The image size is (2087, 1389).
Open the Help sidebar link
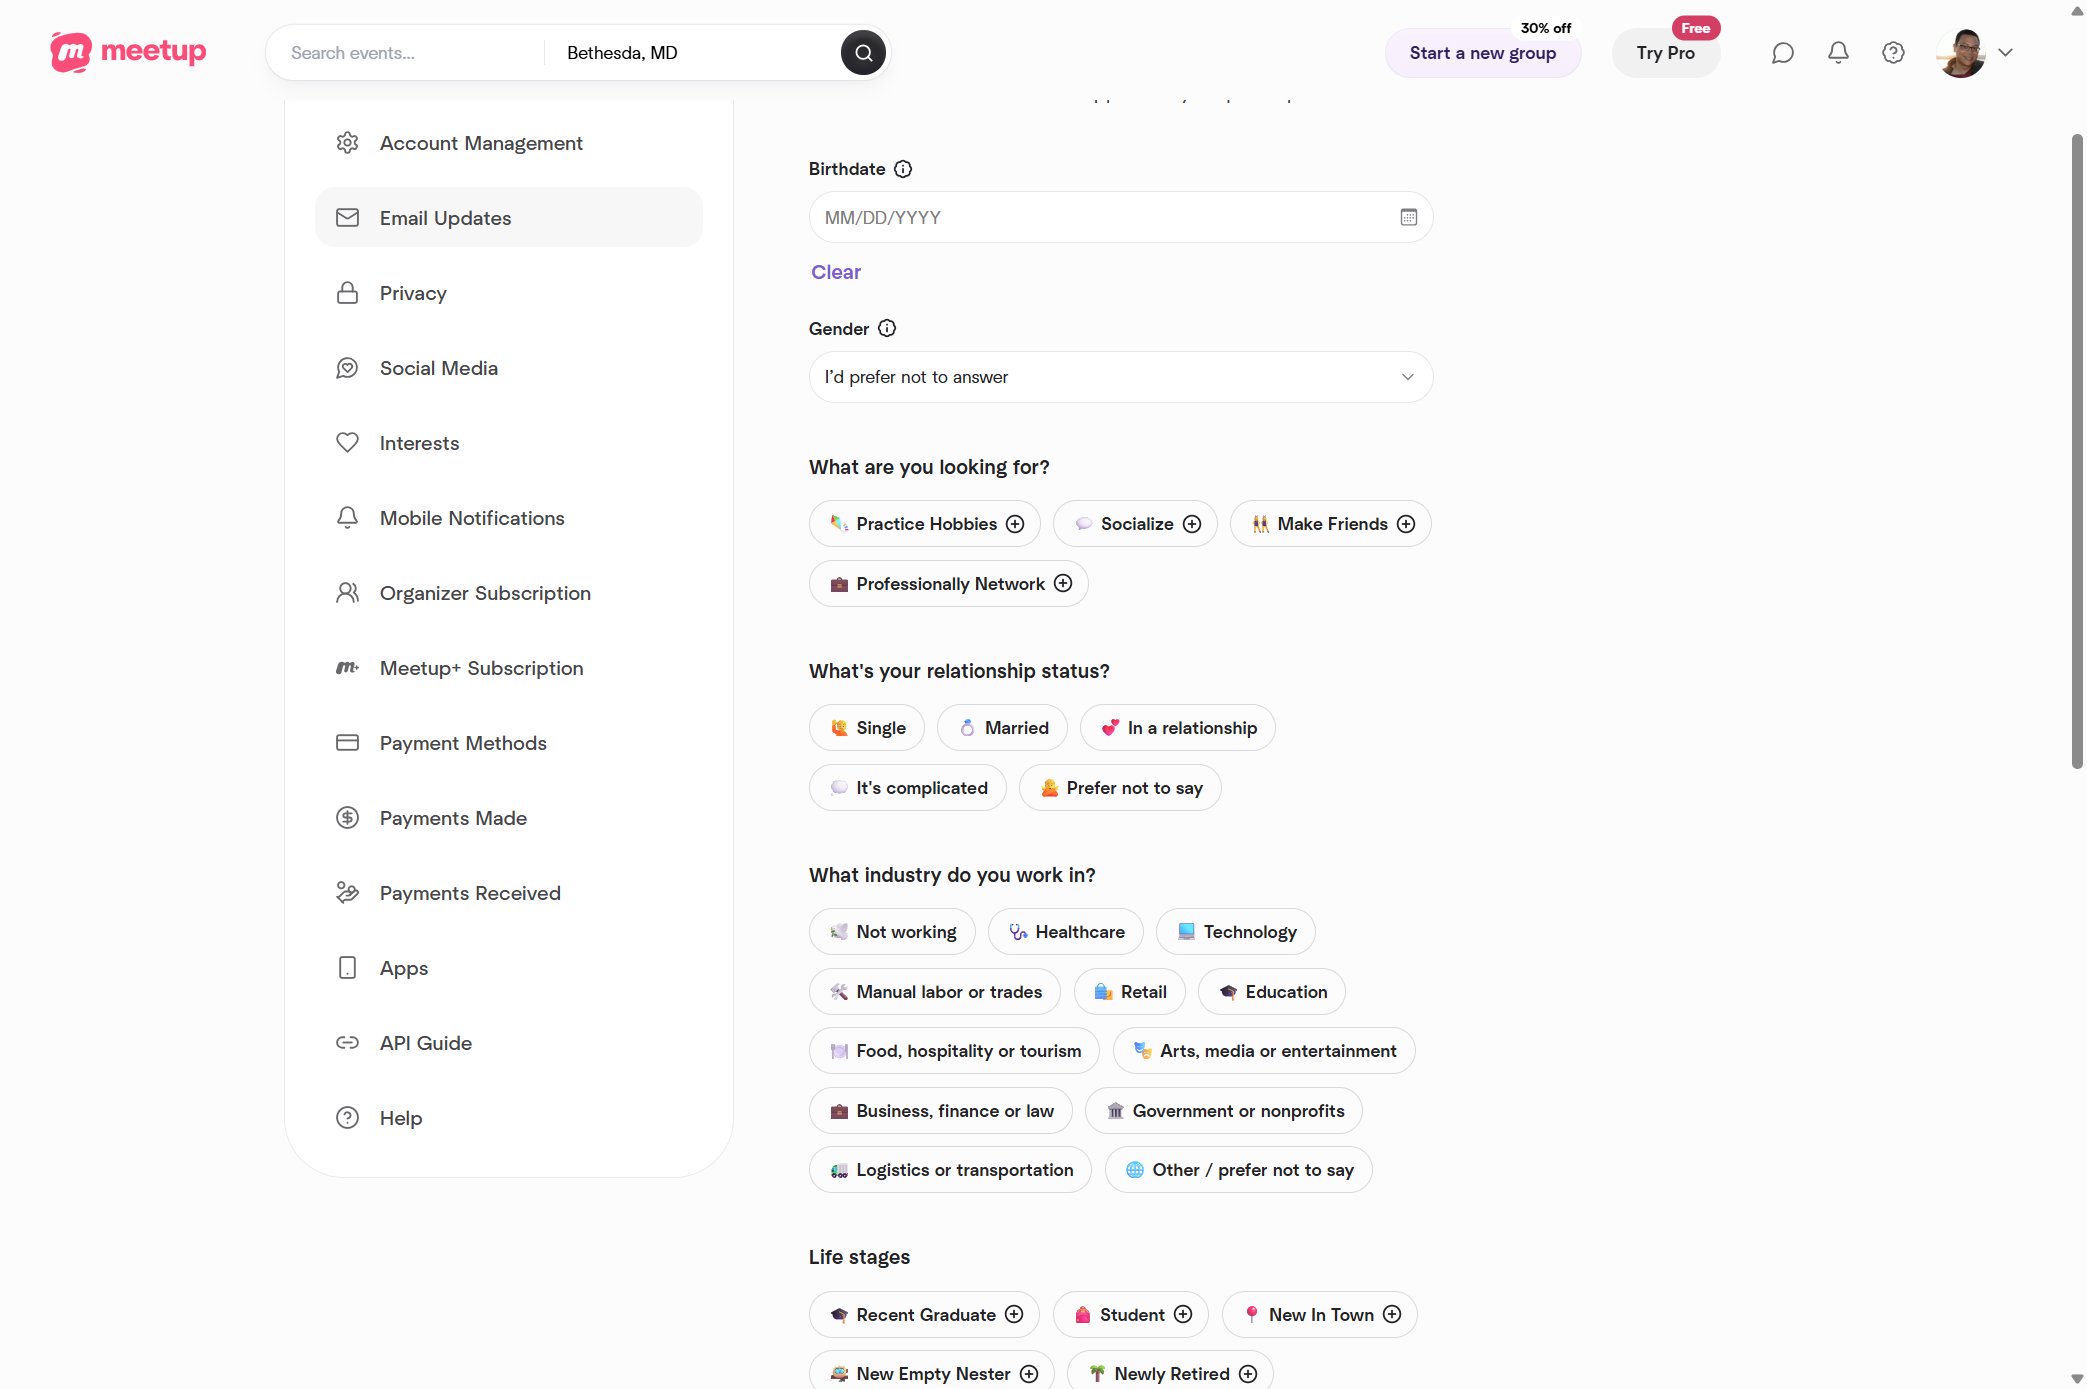coord(509,1118)
